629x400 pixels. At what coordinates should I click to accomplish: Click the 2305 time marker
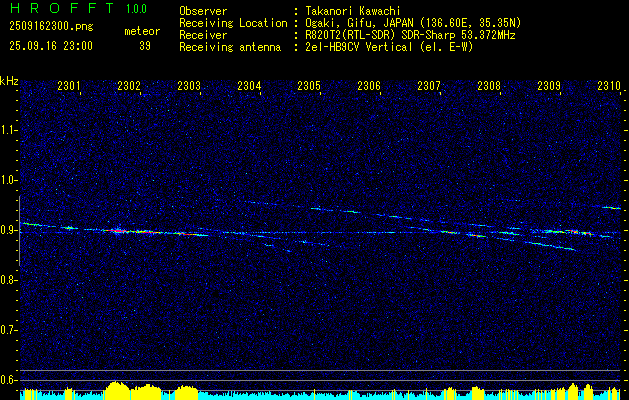pos(309,86)
